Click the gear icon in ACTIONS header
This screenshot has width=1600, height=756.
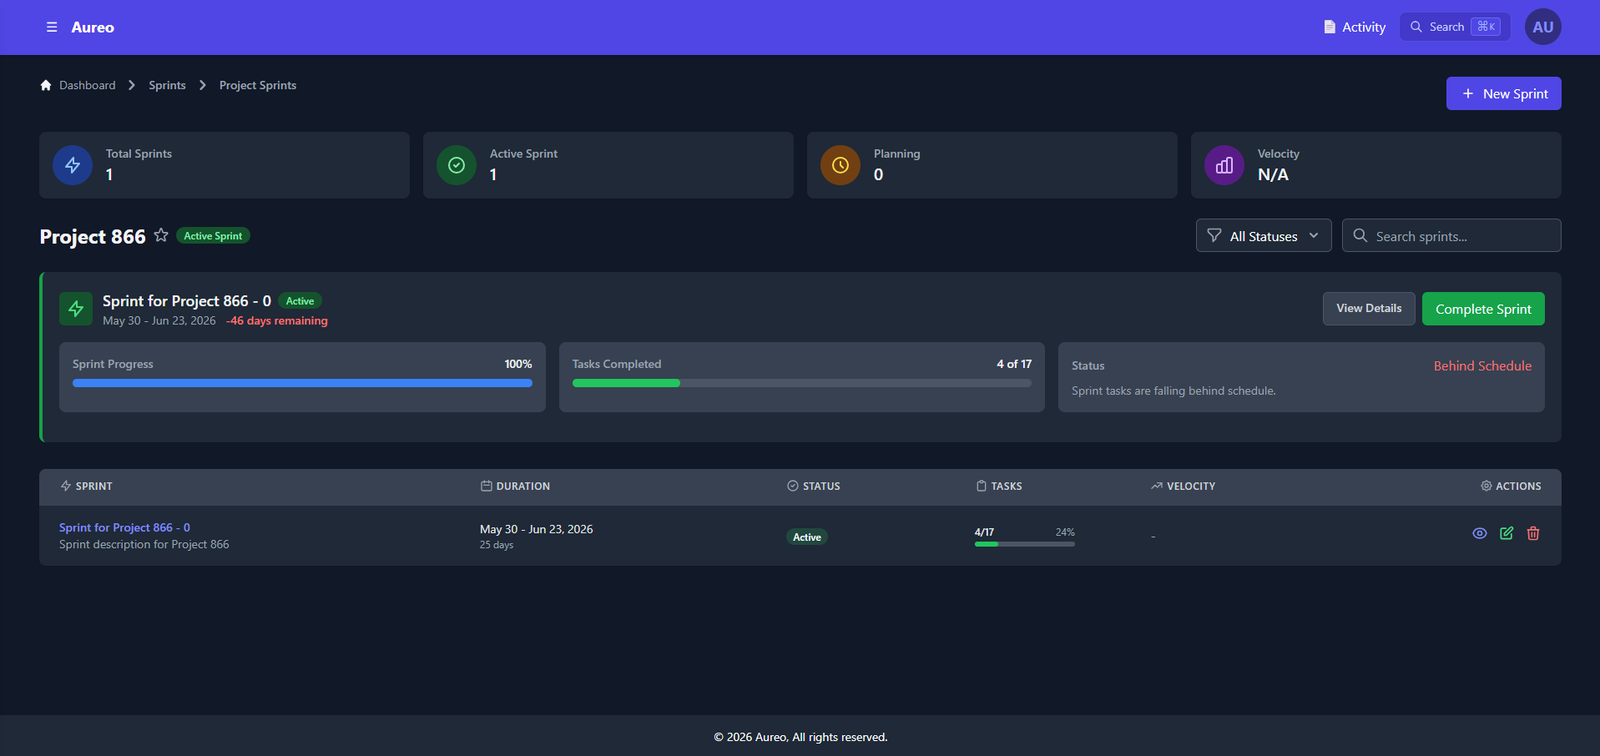[x=1486, y=486]
